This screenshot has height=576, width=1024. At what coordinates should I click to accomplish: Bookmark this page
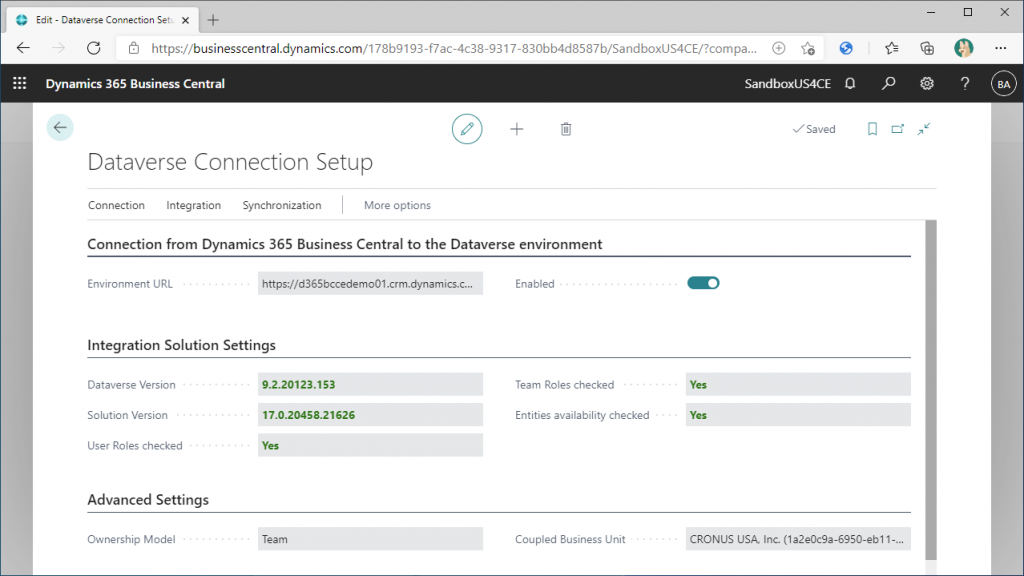pyautogui.click(x=872, y=129)
